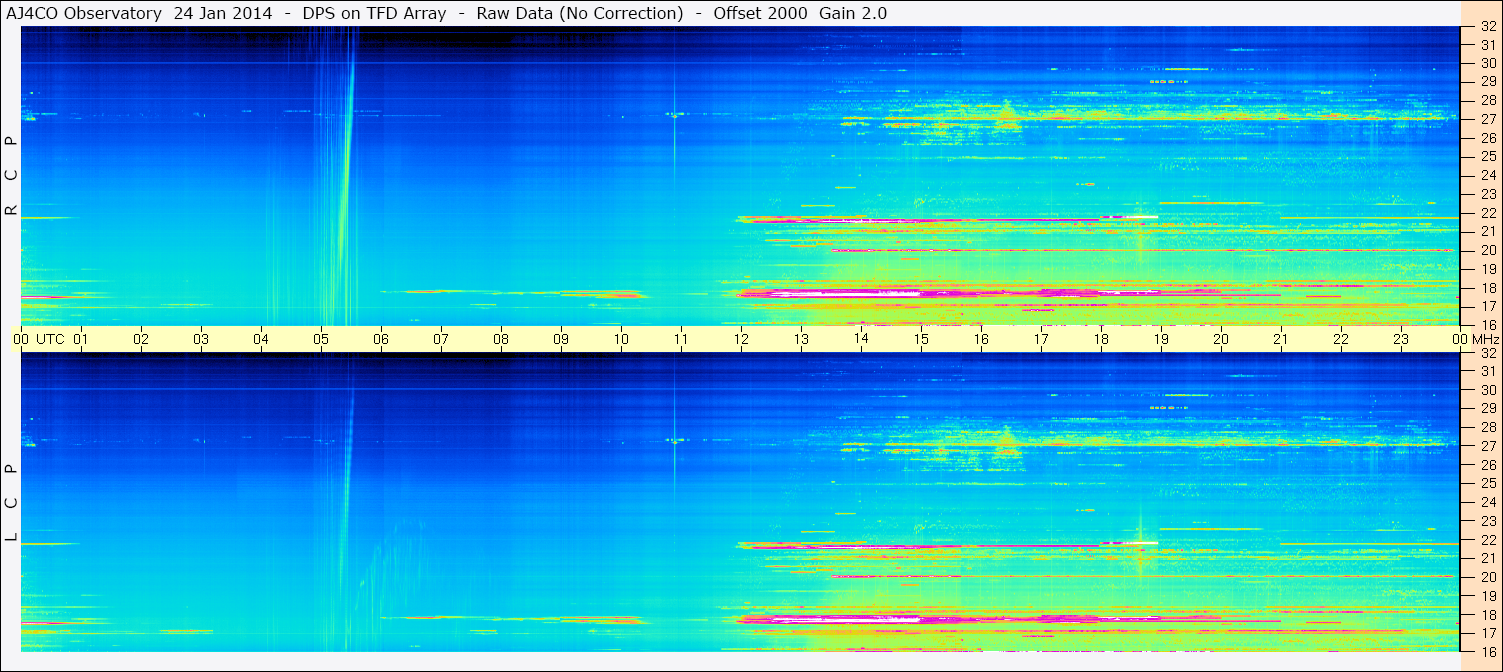Viewport: 1503px width, 672px height.
Task: Click the "Offset 2000" value in the header
Action: 761,13
